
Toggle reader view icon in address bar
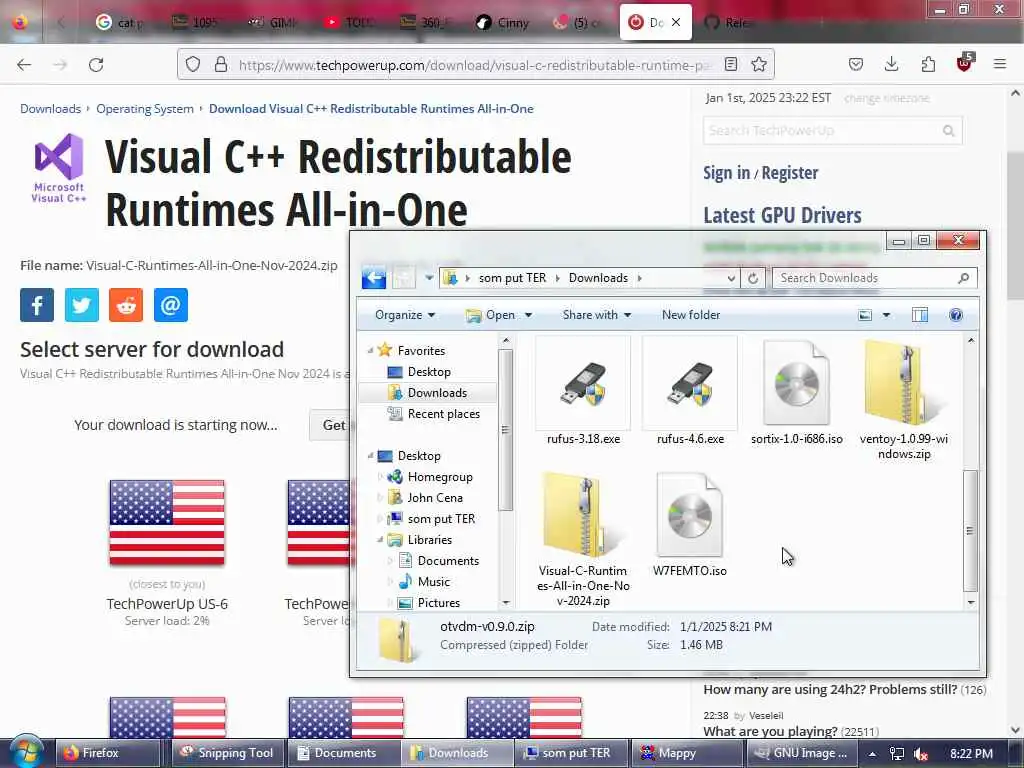[x=731, y=64]
